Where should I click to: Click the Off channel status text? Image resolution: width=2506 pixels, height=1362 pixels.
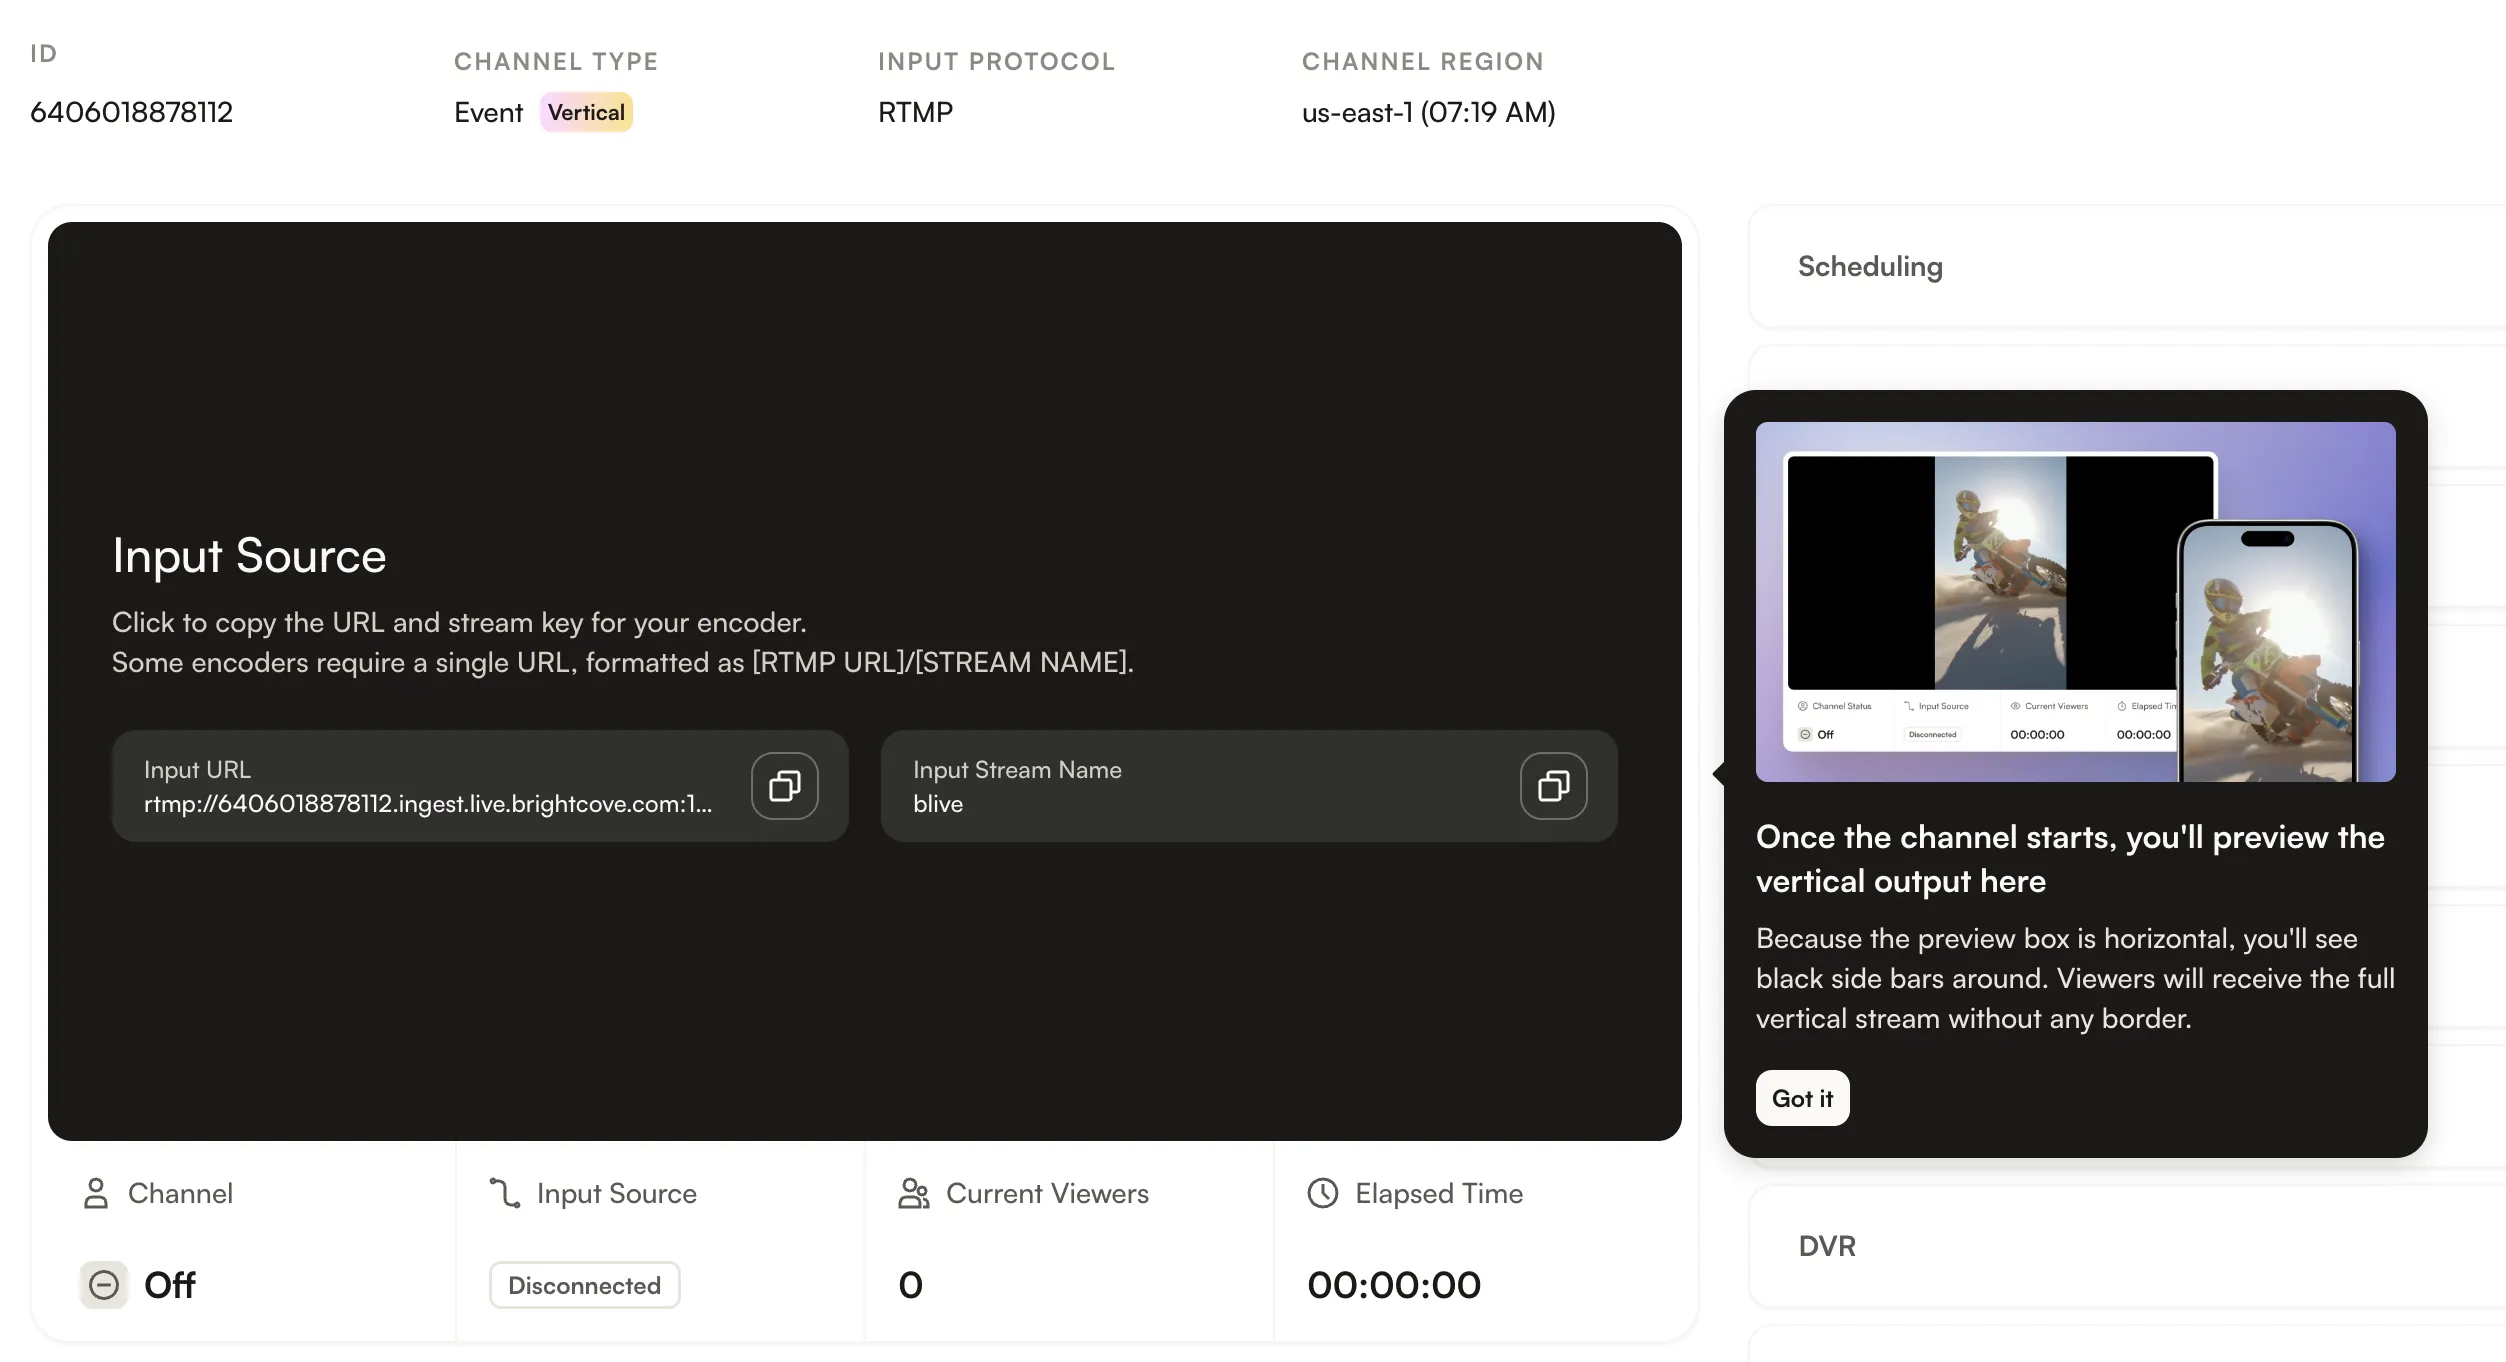tap(170, 1285)
